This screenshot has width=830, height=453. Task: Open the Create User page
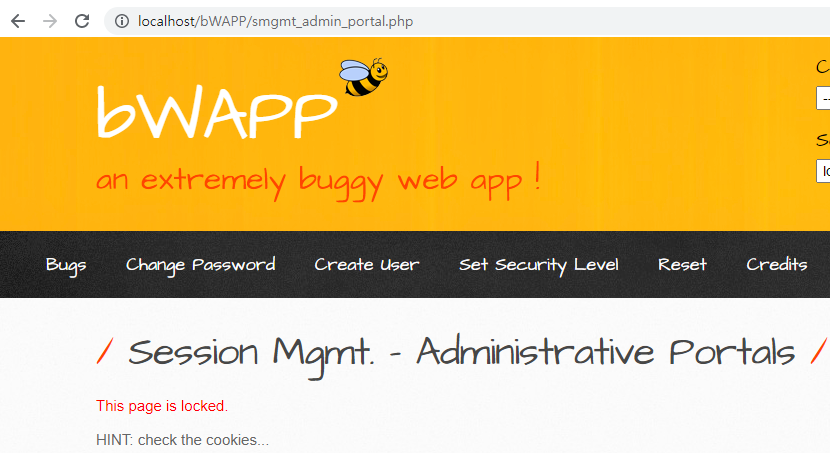367,264
